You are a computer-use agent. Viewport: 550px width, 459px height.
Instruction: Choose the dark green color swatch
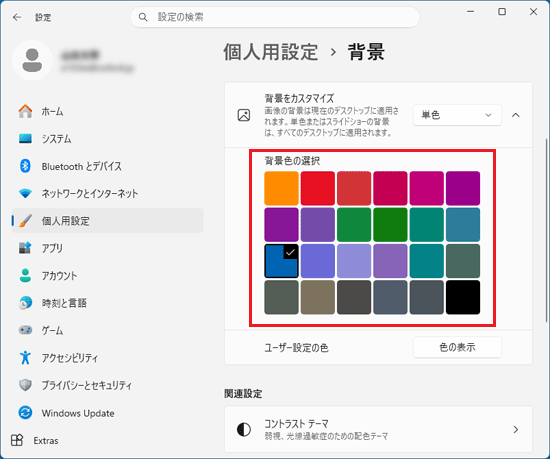390,225
